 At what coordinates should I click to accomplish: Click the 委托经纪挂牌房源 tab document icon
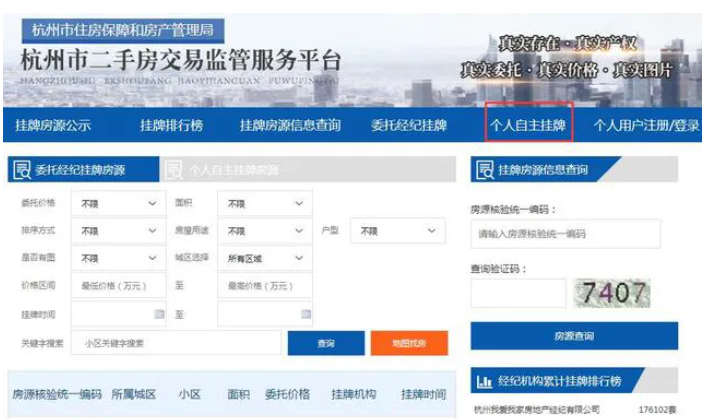pos(22,170)
